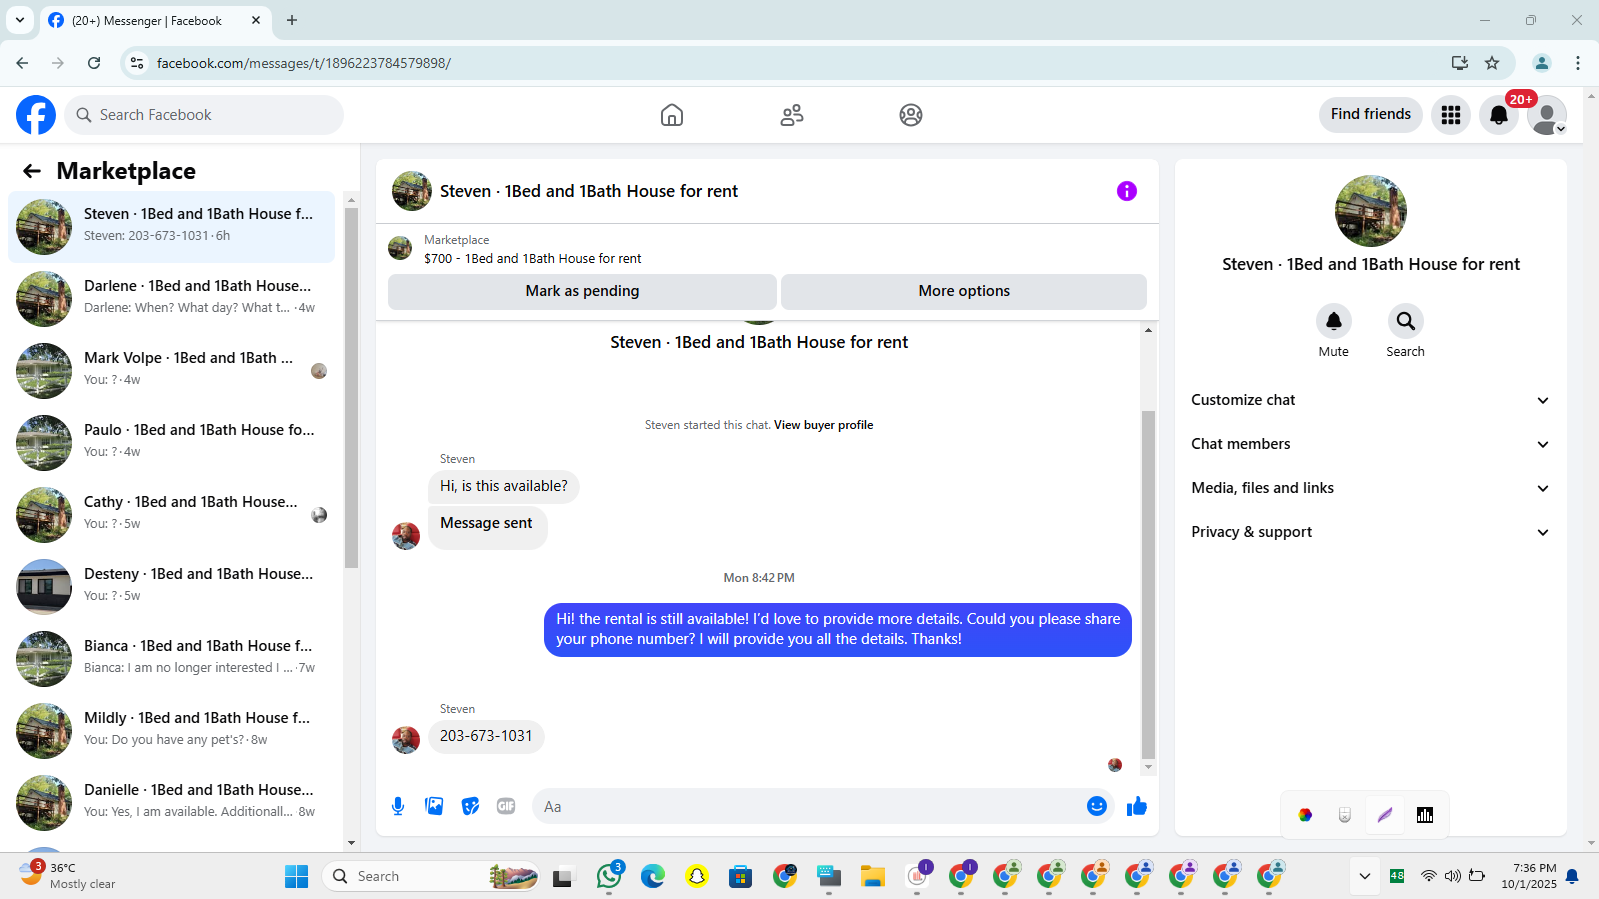This screenshot has height=899, width=1599.
Task: Mute this conversation with the bell icon
Action: coord(1334,321)
